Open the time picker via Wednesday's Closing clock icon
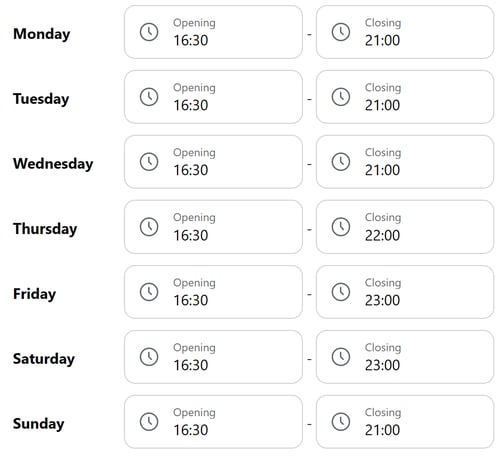This screenshot has width=503, height=456. 341,162
